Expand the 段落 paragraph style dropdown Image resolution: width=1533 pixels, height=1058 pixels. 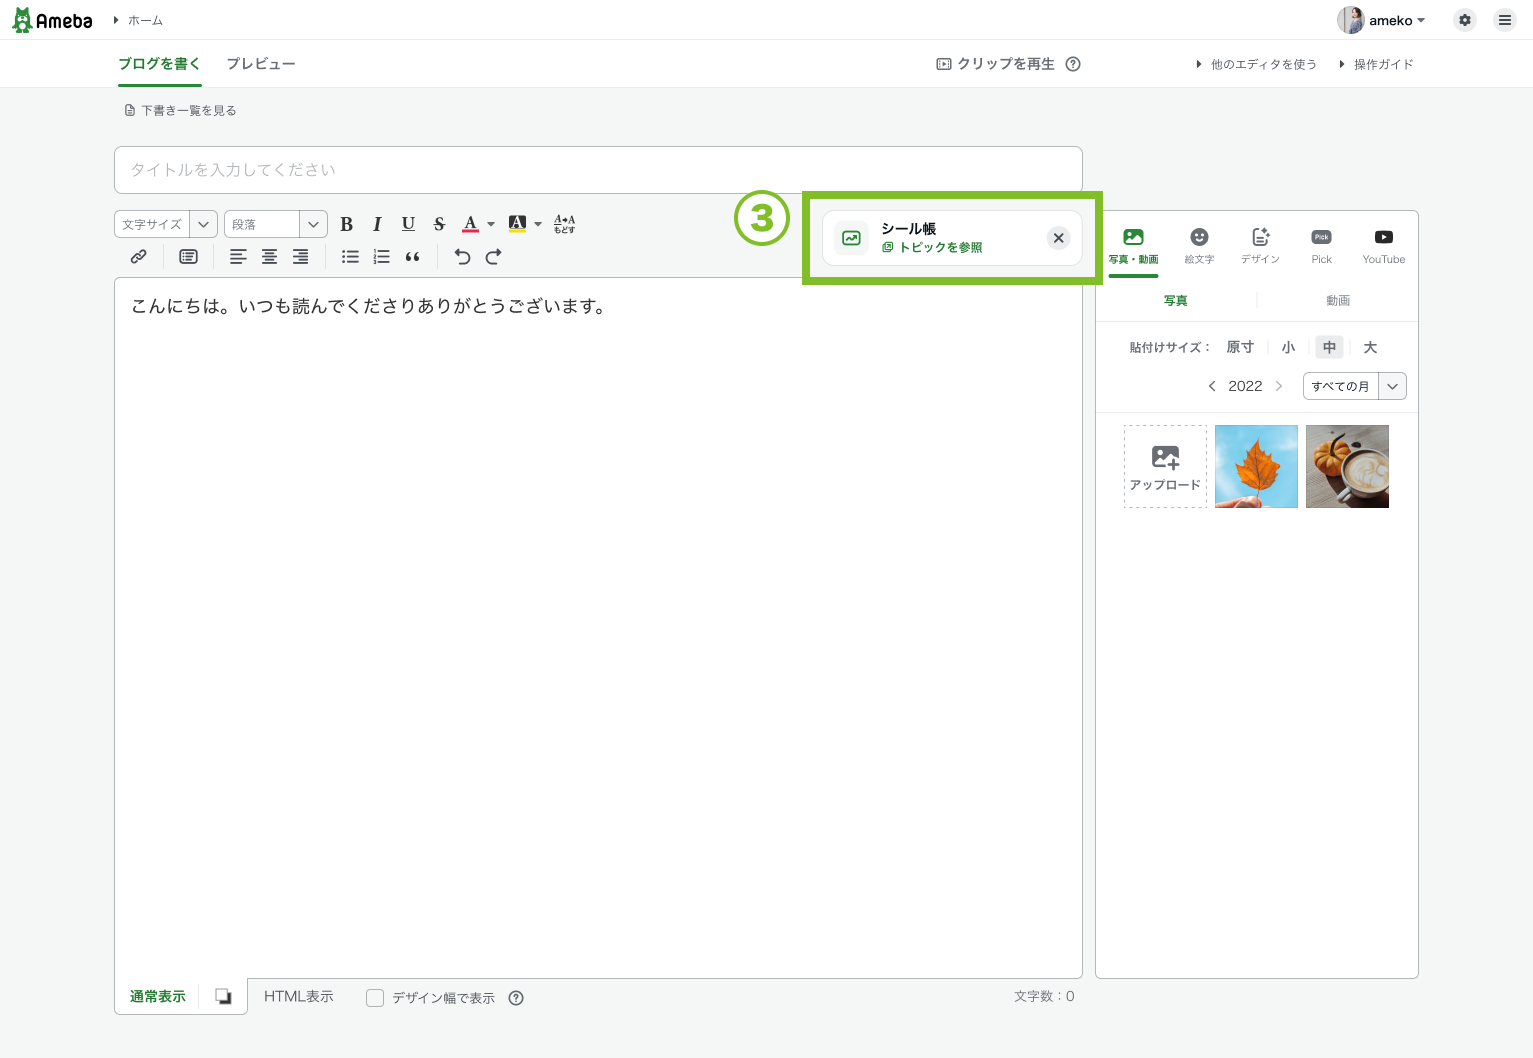(x=276, y=224)
